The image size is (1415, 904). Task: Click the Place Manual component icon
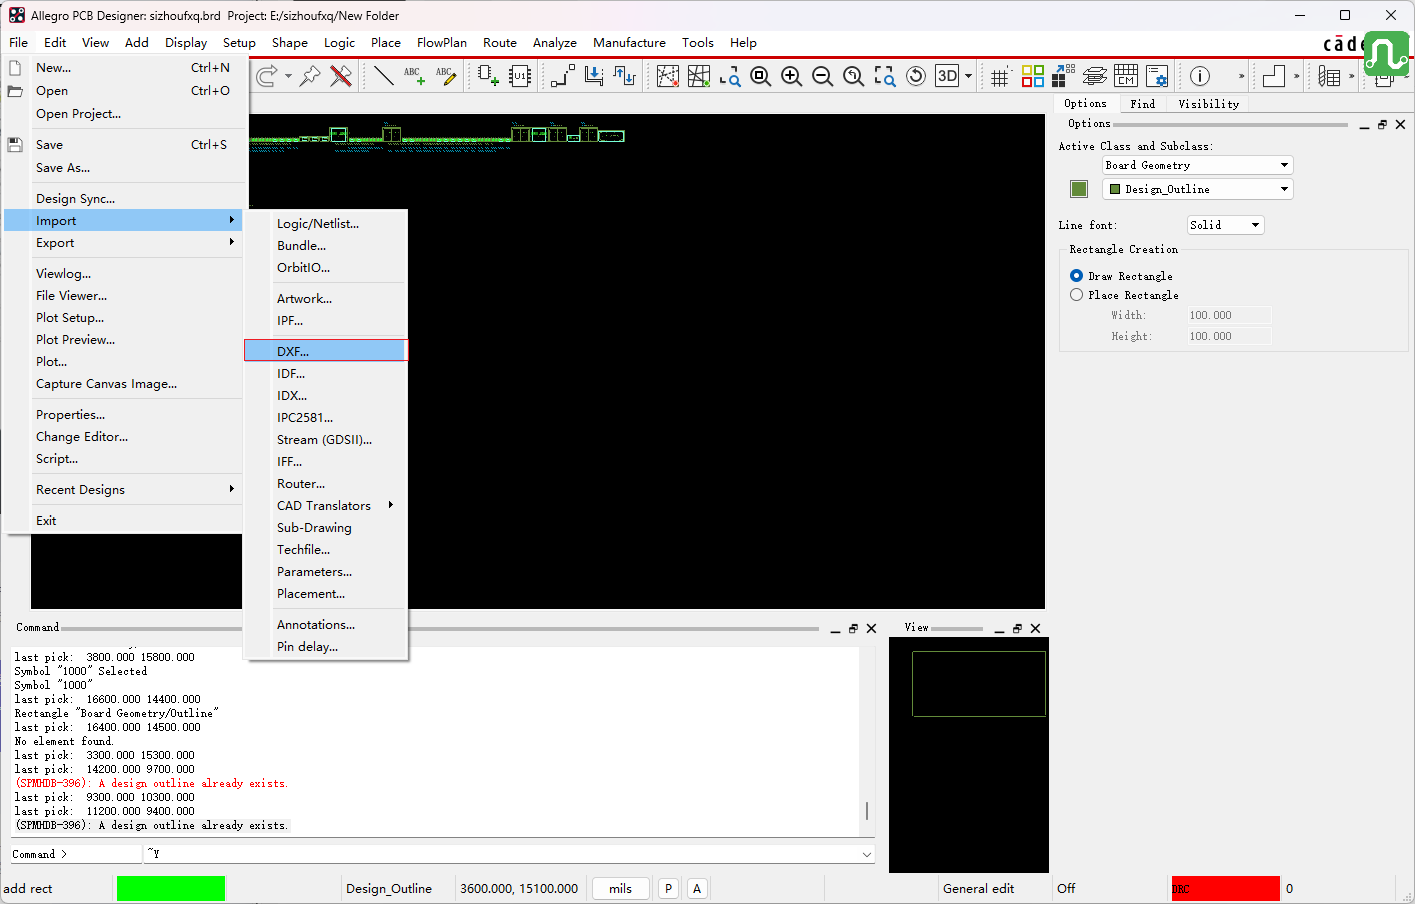click(488, 76)
